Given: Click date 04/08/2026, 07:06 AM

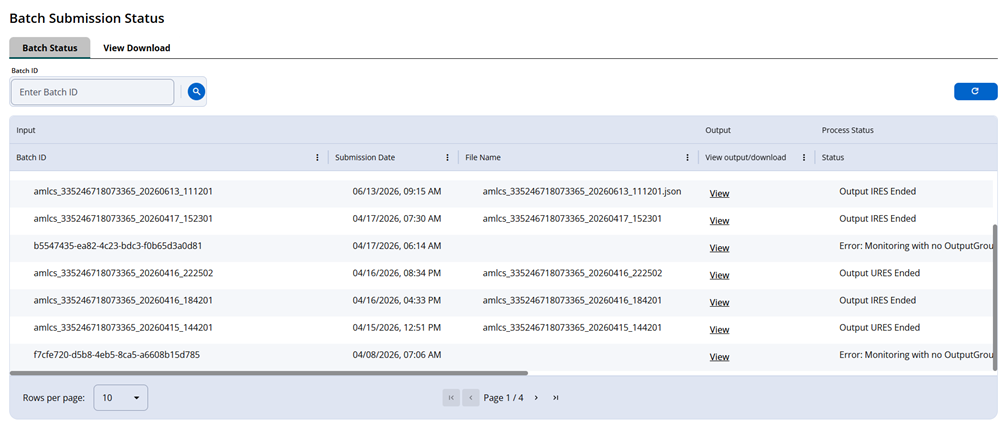Looking at the screenshot, I should coord(397,355).
